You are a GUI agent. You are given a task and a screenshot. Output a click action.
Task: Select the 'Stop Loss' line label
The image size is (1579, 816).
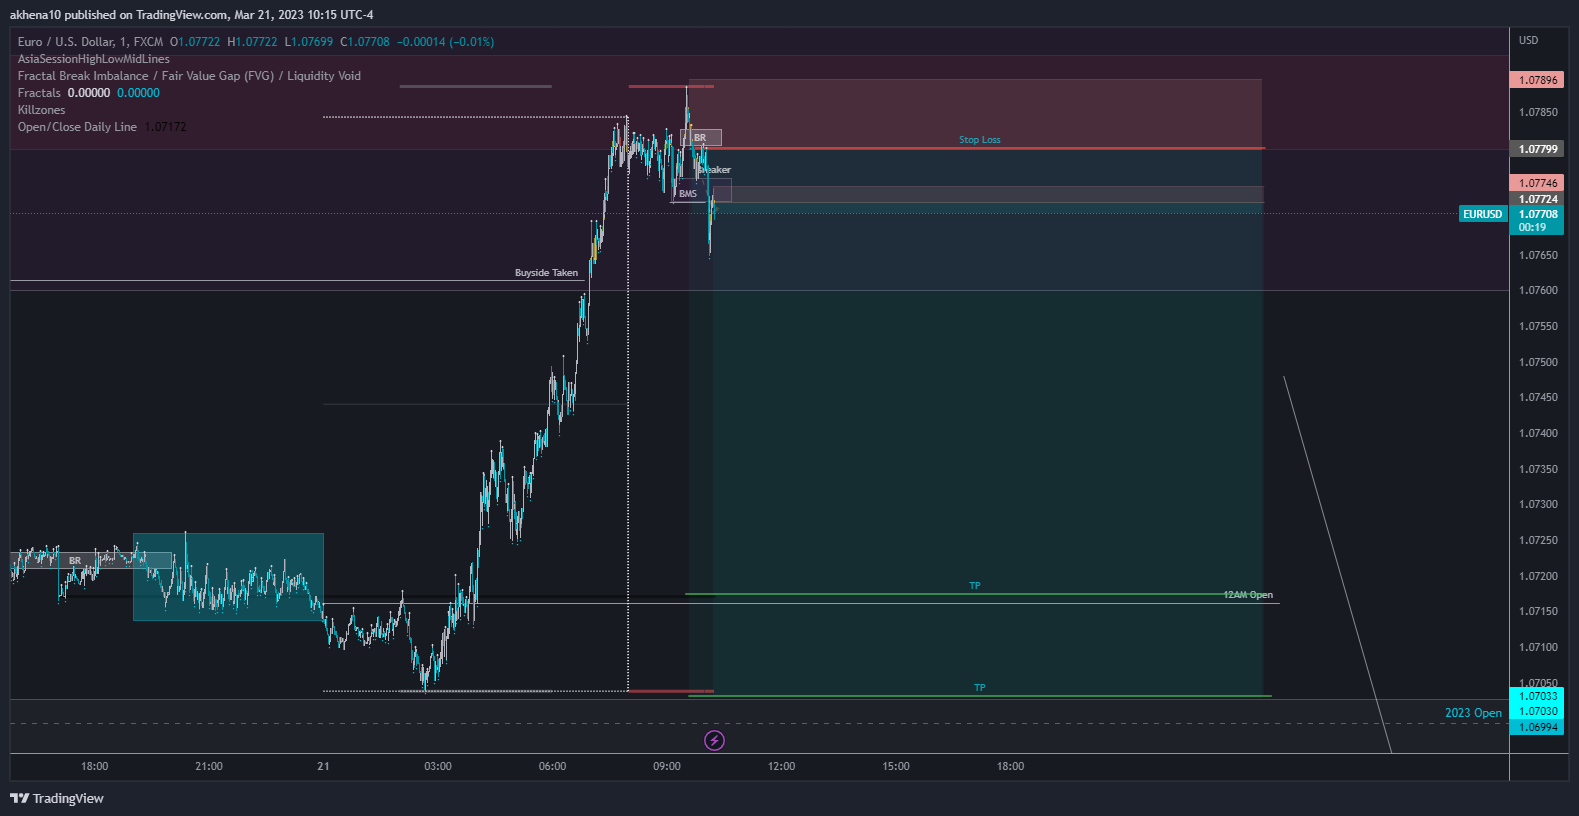click(980, 140)
